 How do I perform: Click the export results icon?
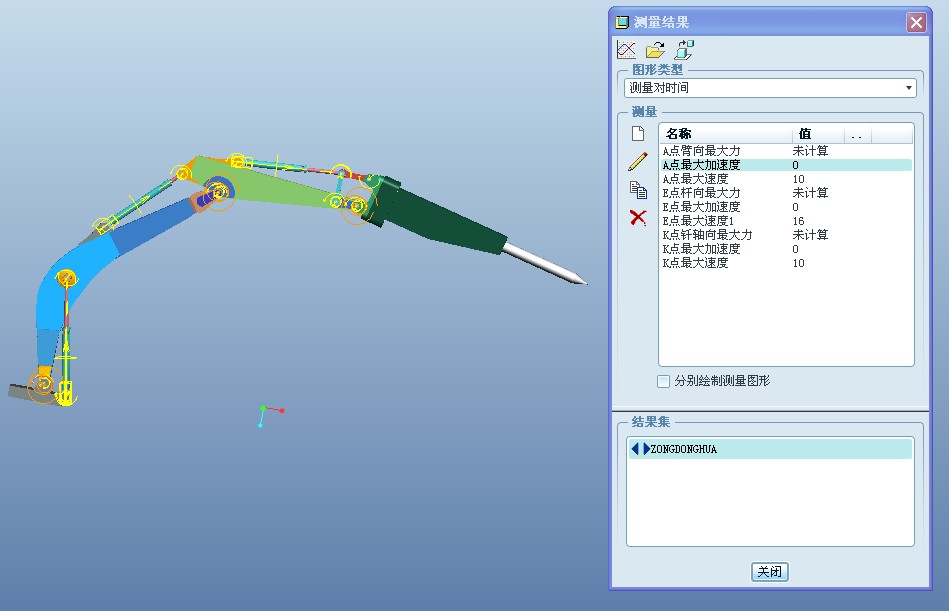[684, 50]
